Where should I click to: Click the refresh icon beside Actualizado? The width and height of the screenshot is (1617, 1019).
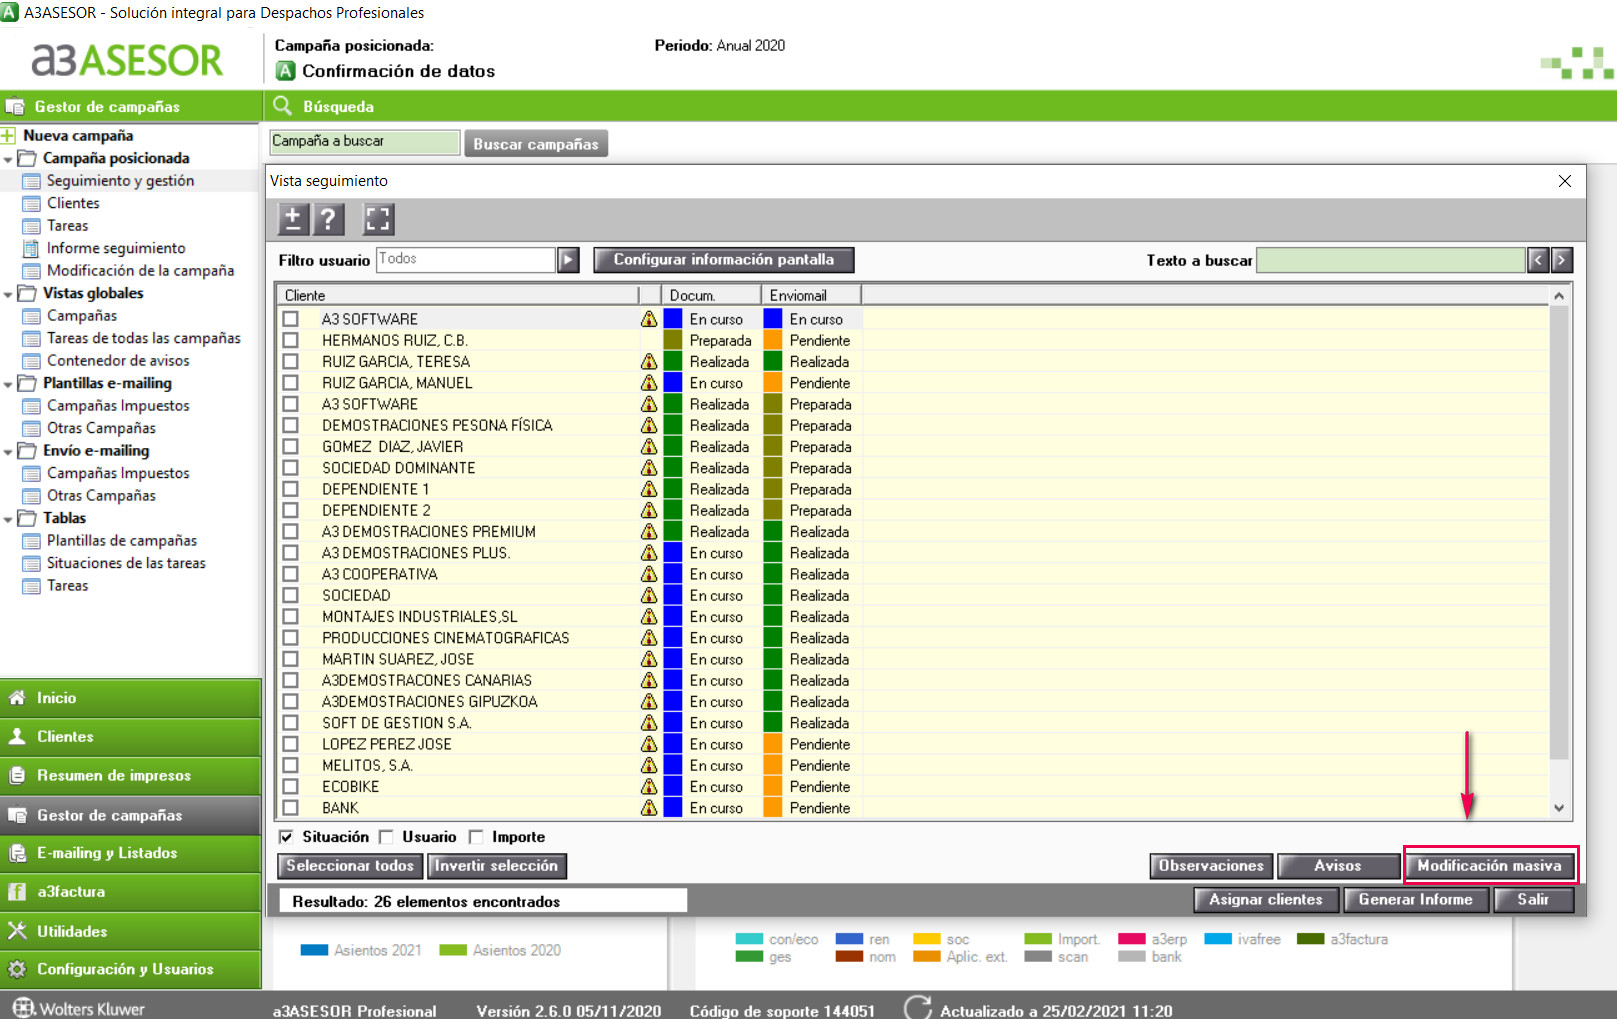pyautogui.click(x=918, y=1008)
